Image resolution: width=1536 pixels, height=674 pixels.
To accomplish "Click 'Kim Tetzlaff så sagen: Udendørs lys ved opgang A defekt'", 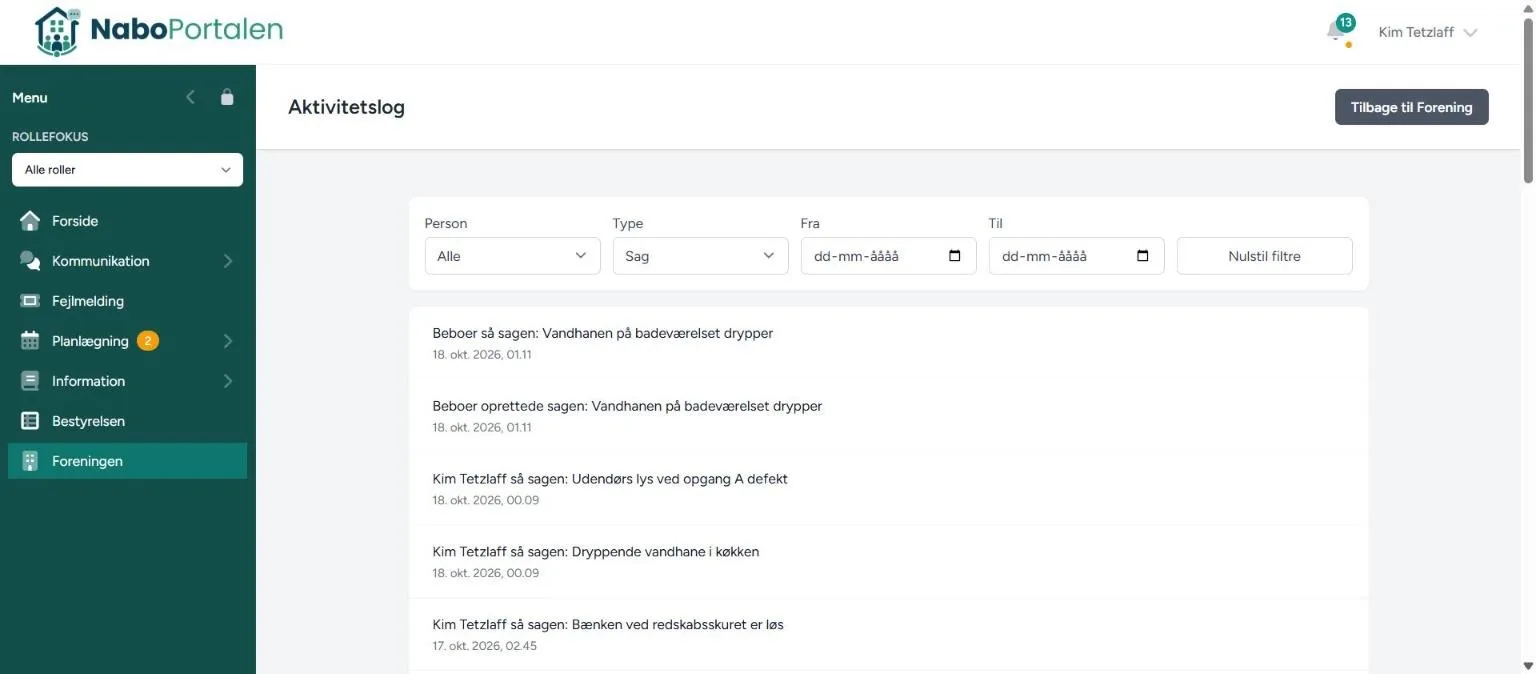I will (610, 479).
